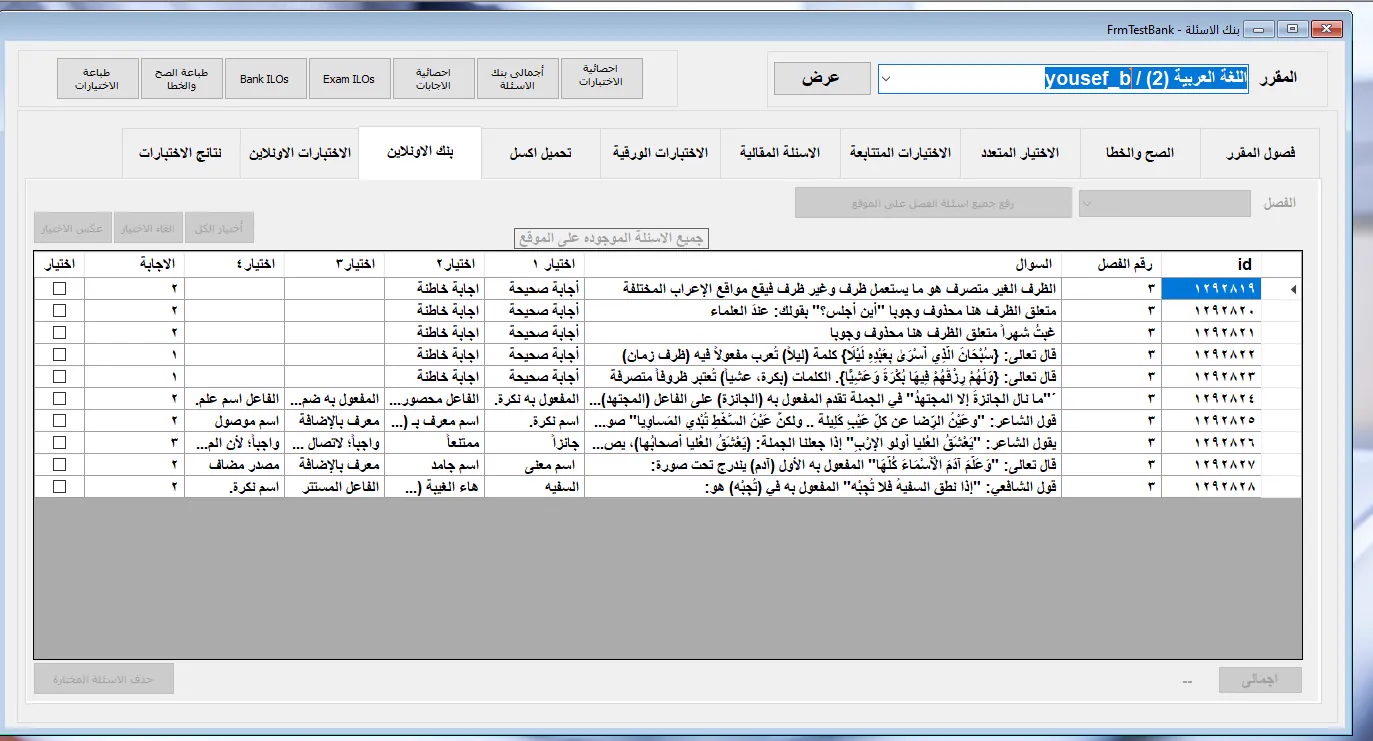
Task: Tick the checkbox for question ١٢٩٢٨٢٠
Action: click(x=60, y=310)
